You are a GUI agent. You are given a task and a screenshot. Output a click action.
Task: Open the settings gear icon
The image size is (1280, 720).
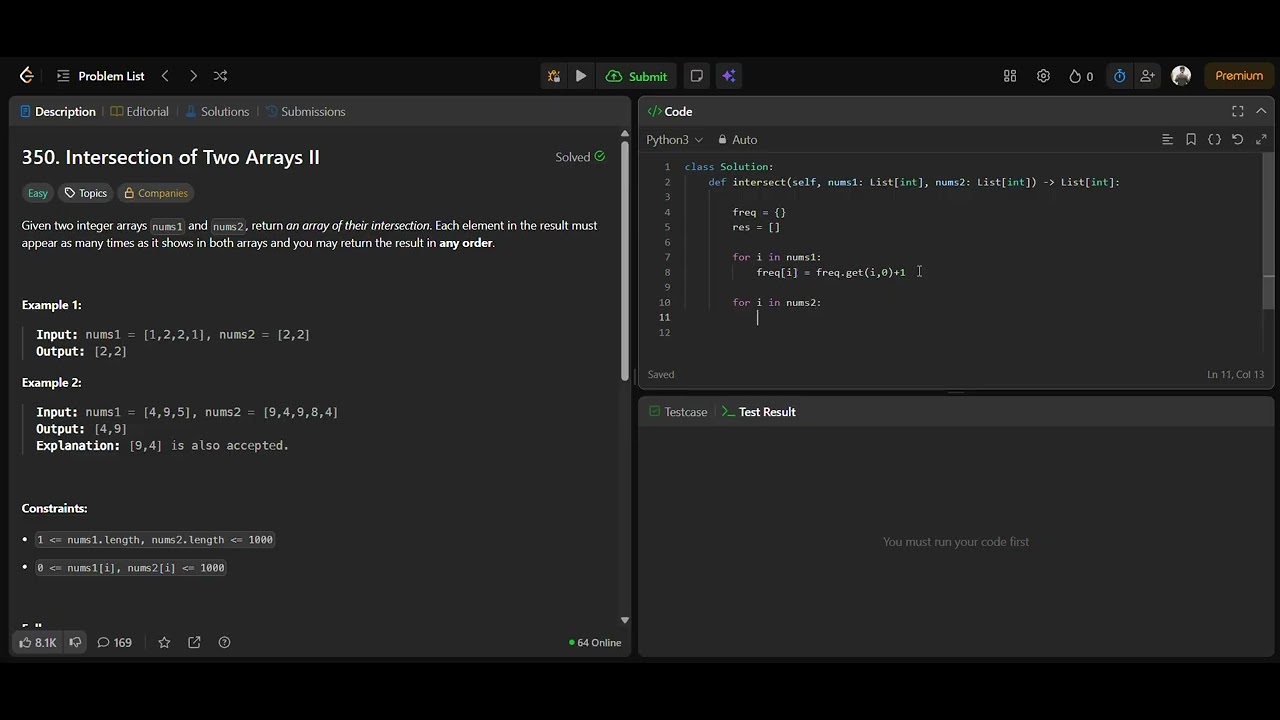[x=1043, y=76]
